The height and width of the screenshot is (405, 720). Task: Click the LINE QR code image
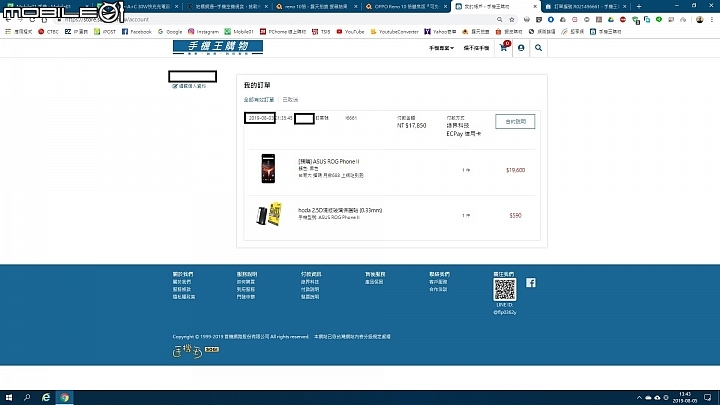pos(505,289)
